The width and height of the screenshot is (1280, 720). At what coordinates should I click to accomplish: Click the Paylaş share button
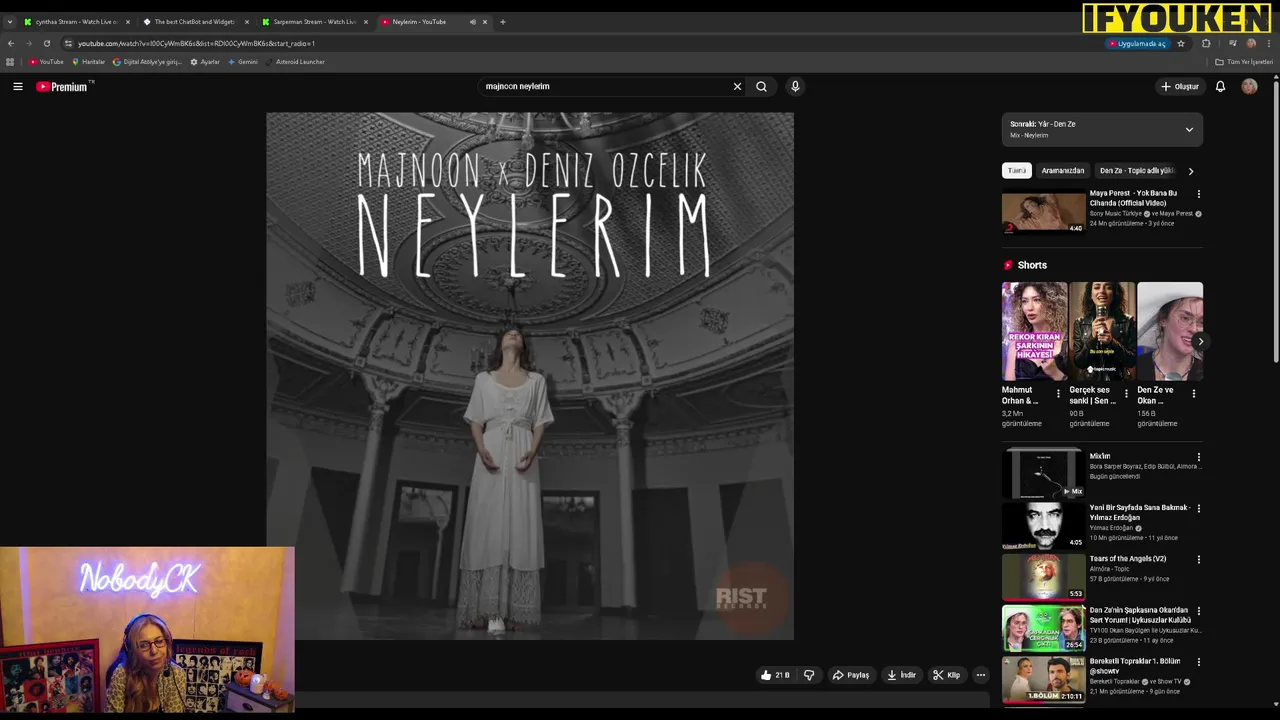[x=851, y=675]
